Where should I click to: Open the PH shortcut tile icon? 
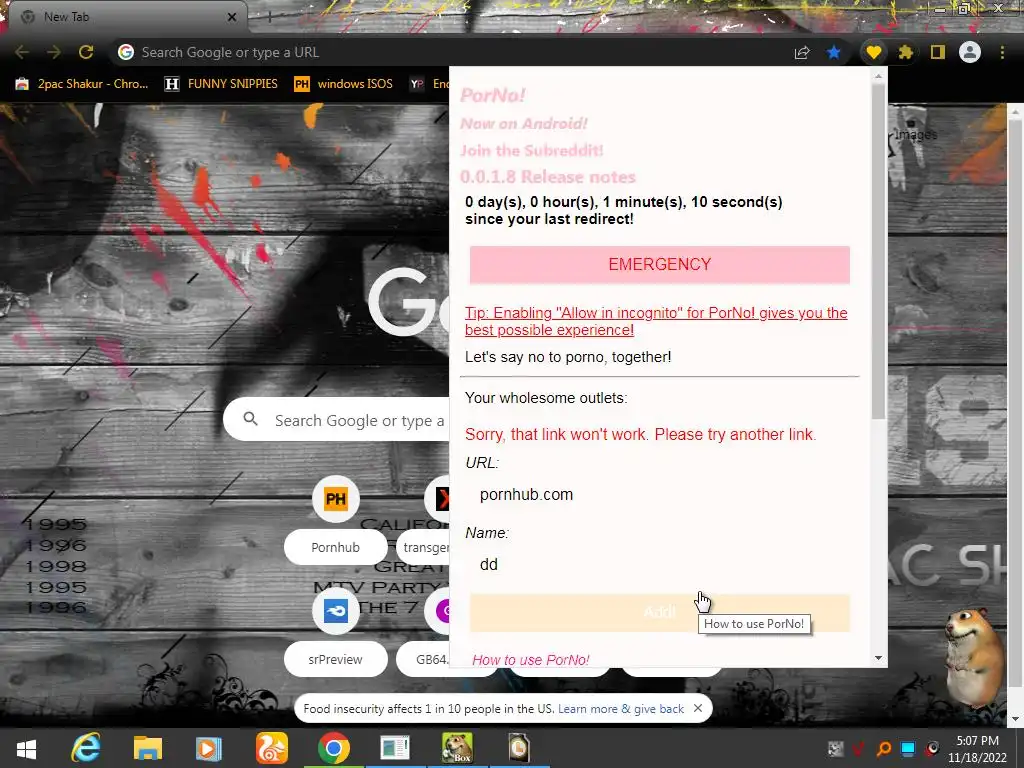[x=336, y=499]
